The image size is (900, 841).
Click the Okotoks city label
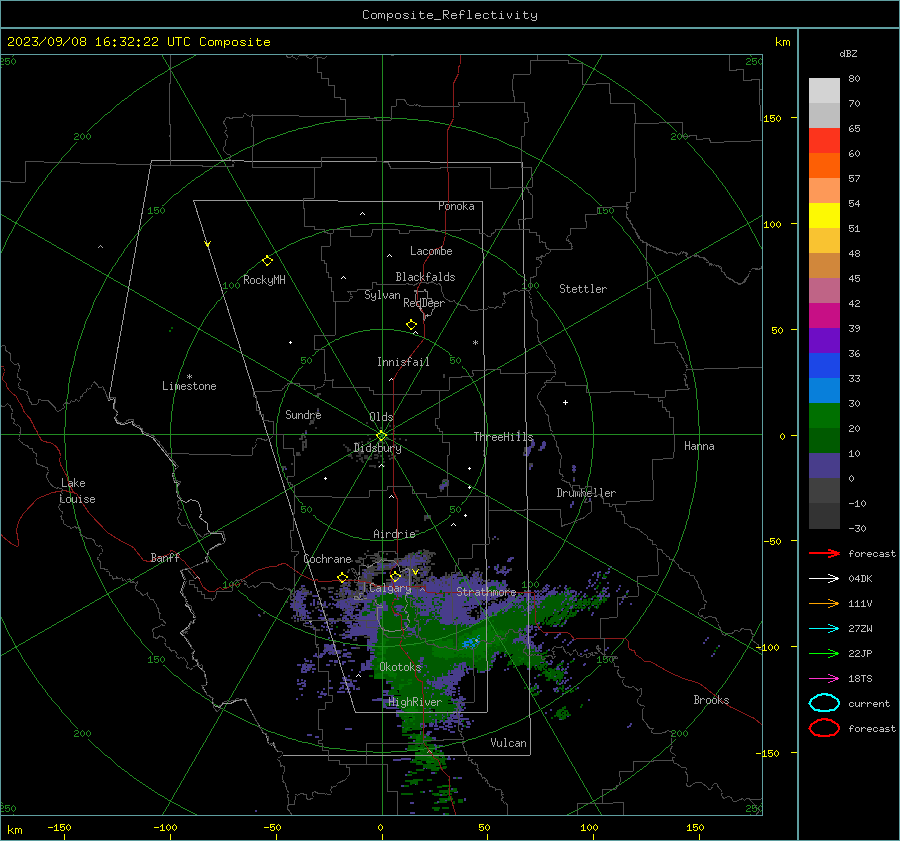400,666
